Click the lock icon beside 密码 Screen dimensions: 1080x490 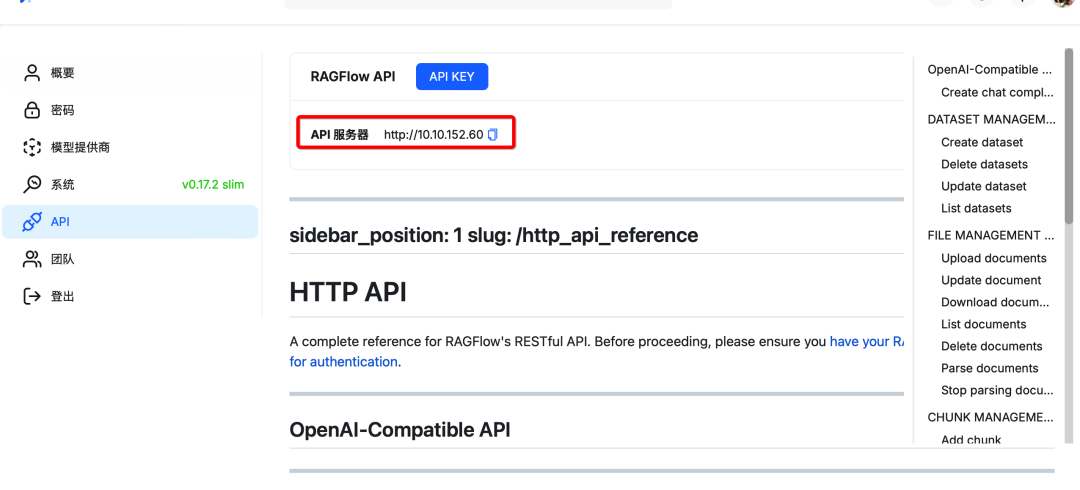tap(32, 110)
